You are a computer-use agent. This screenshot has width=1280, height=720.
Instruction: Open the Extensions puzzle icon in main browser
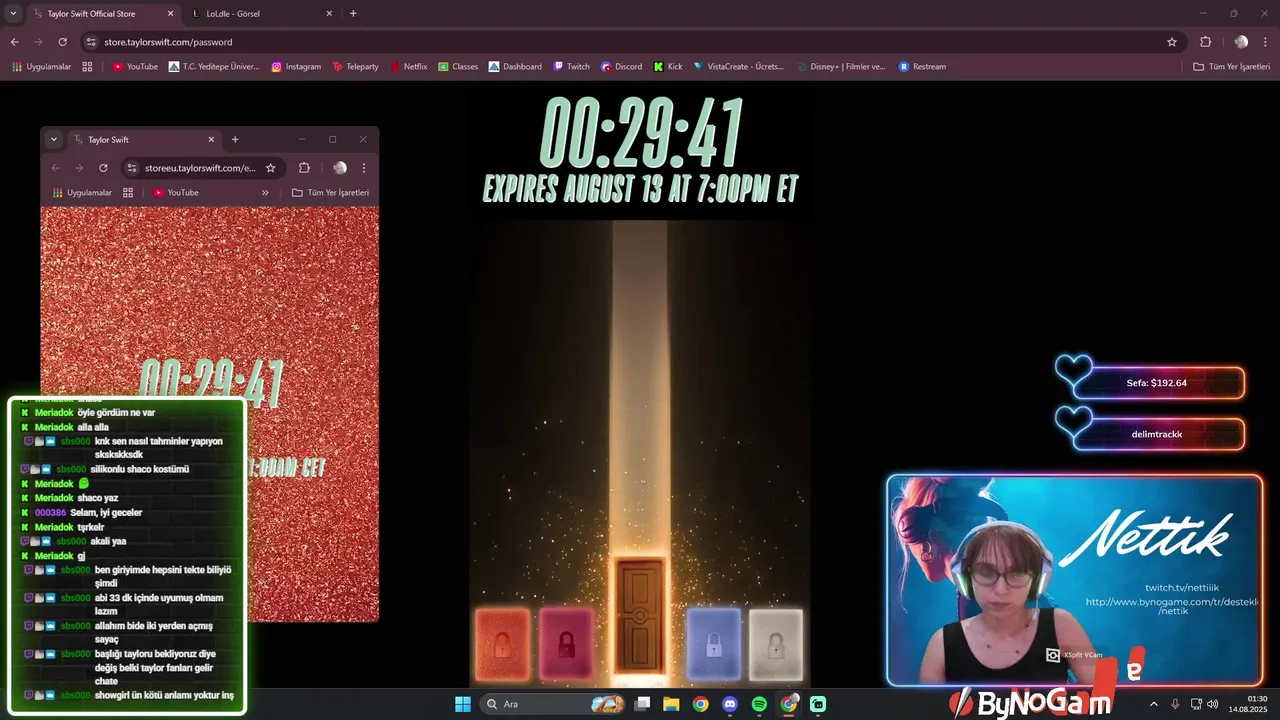pos(1206,42)
